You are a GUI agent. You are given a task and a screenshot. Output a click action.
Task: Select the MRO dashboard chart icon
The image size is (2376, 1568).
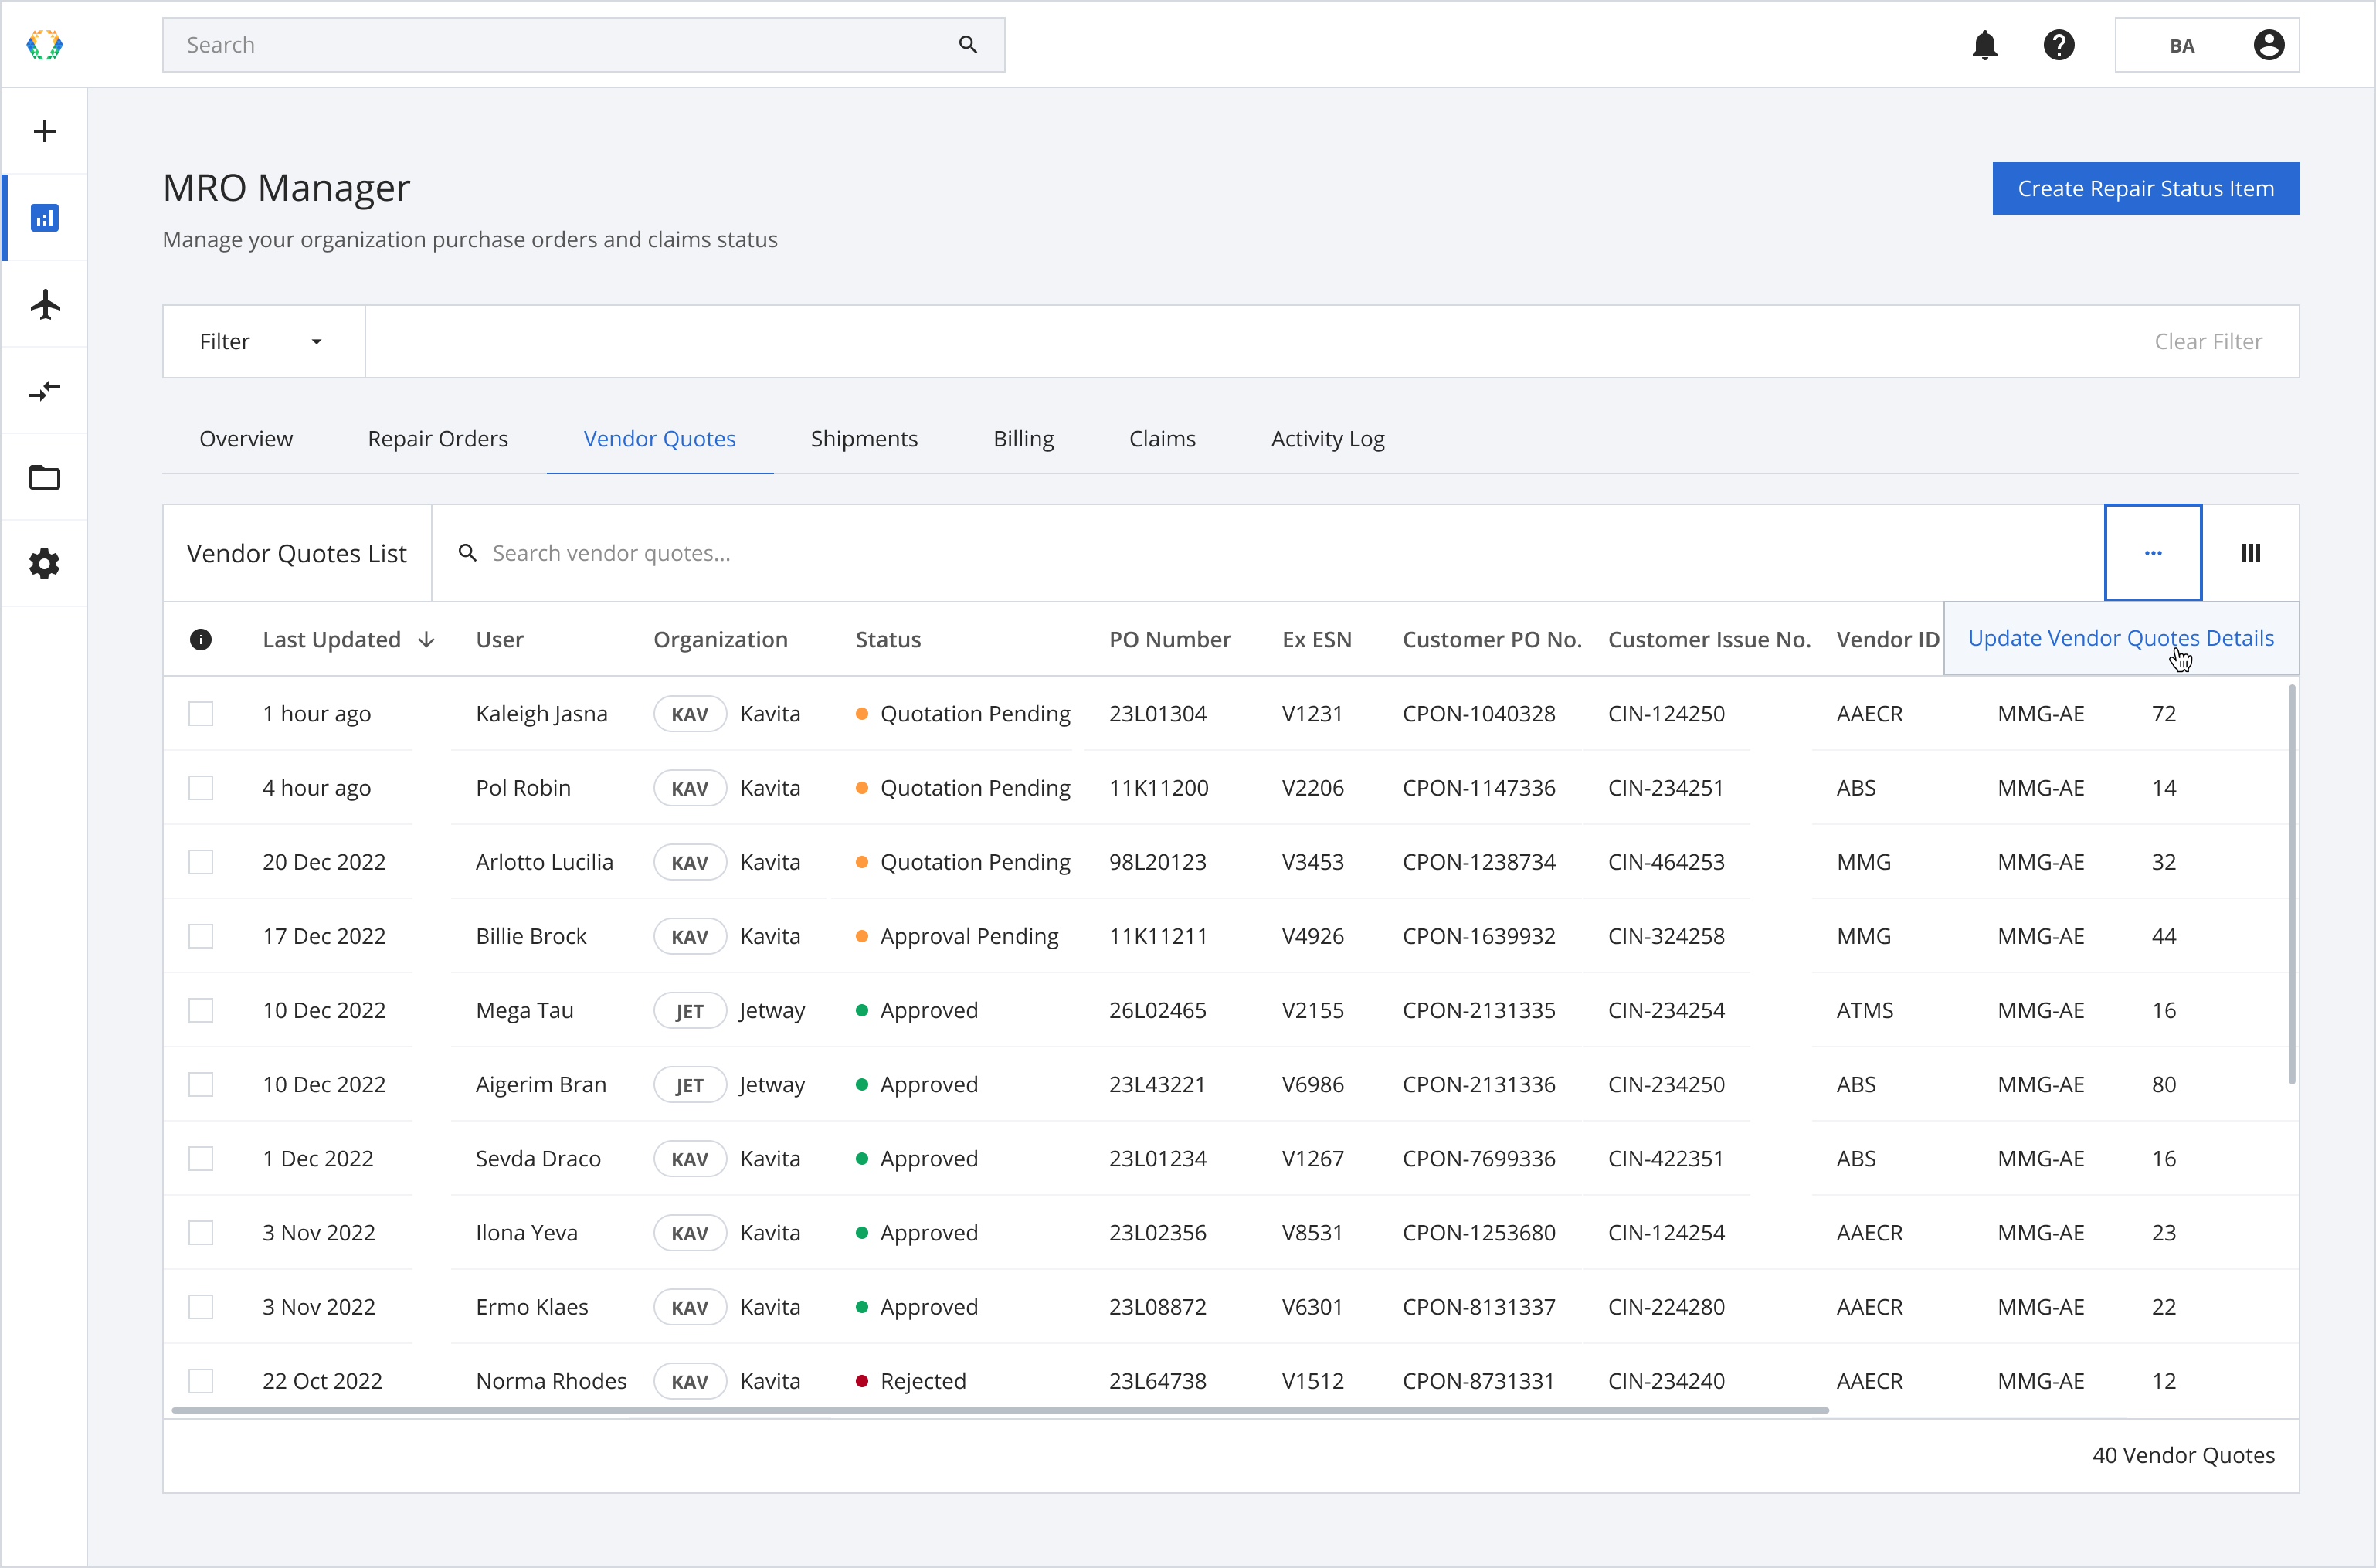pos(44,218)
